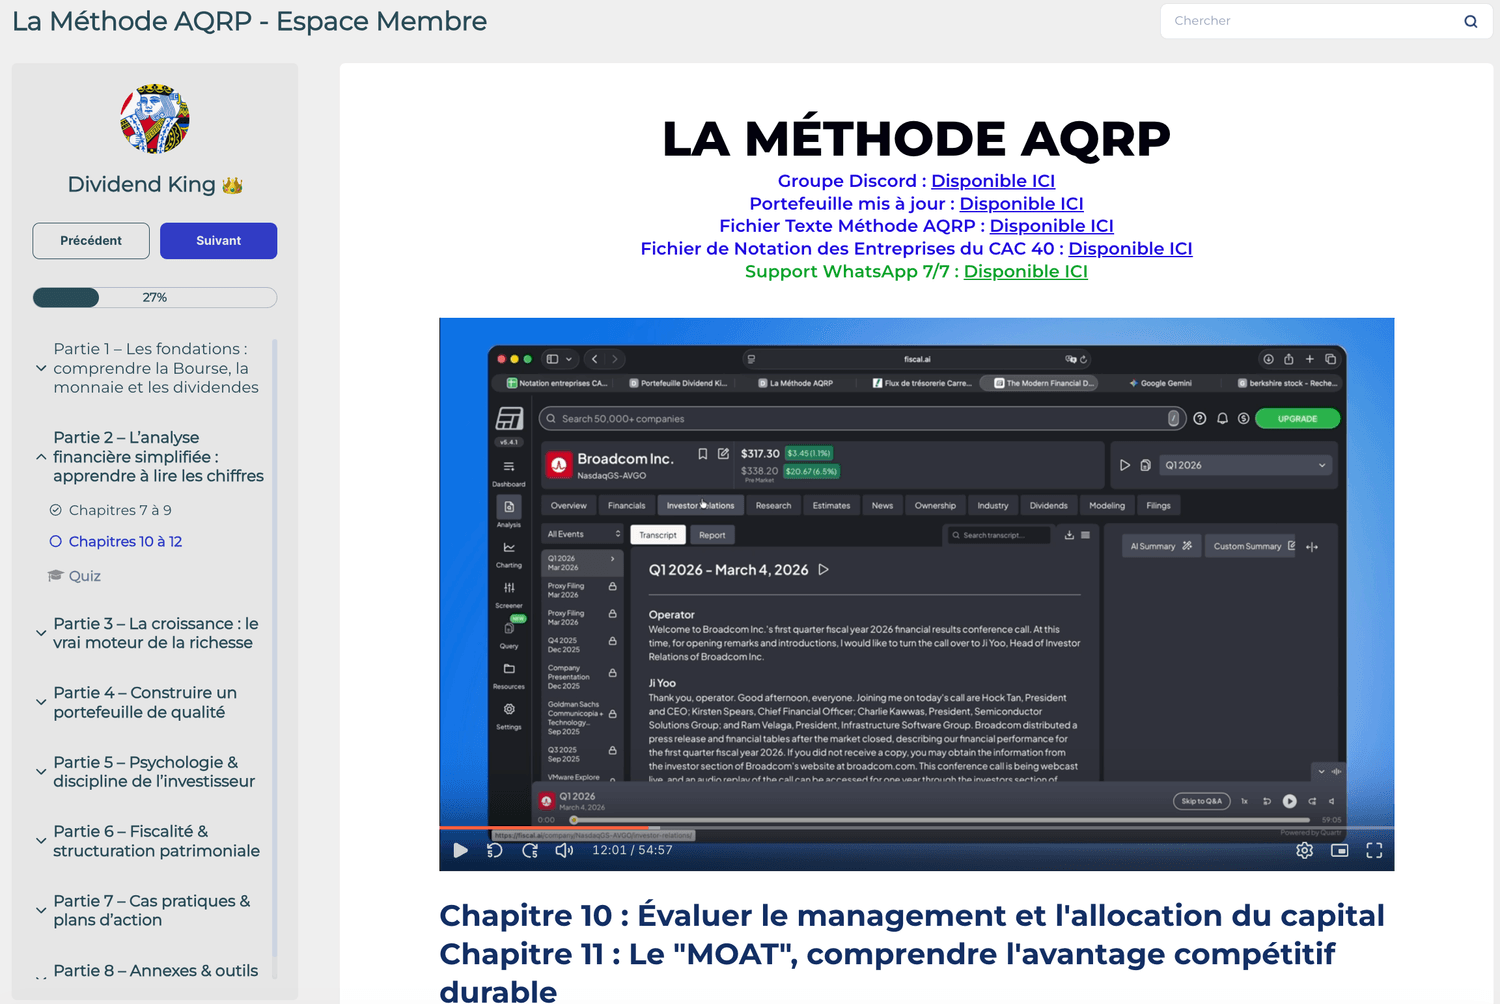Switch video to picture-in-picture mode
The width and height of the screenshot is (1500, 1004).
[1340, 850]
